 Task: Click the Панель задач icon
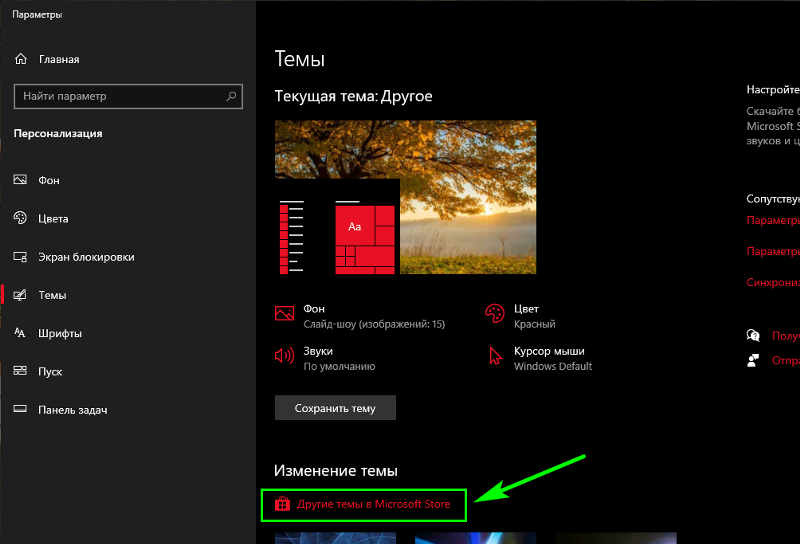pos(20,409)
